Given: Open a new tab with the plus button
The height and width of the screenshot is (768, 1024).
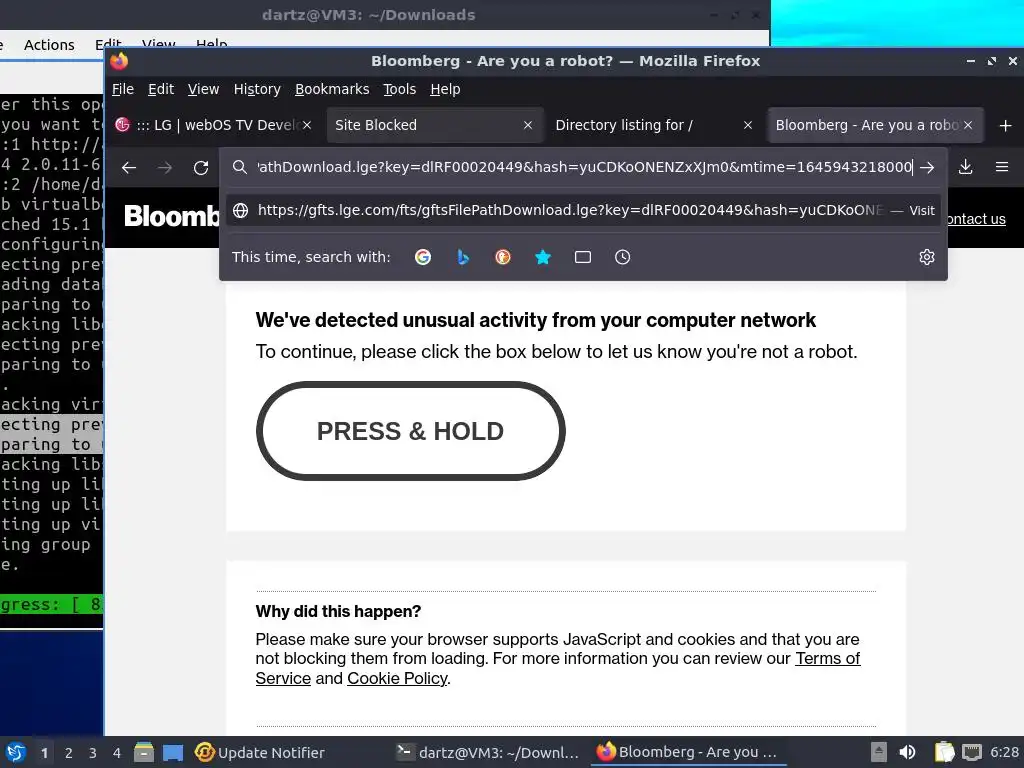Looking at the screenshot, I should pos(1005,125).
